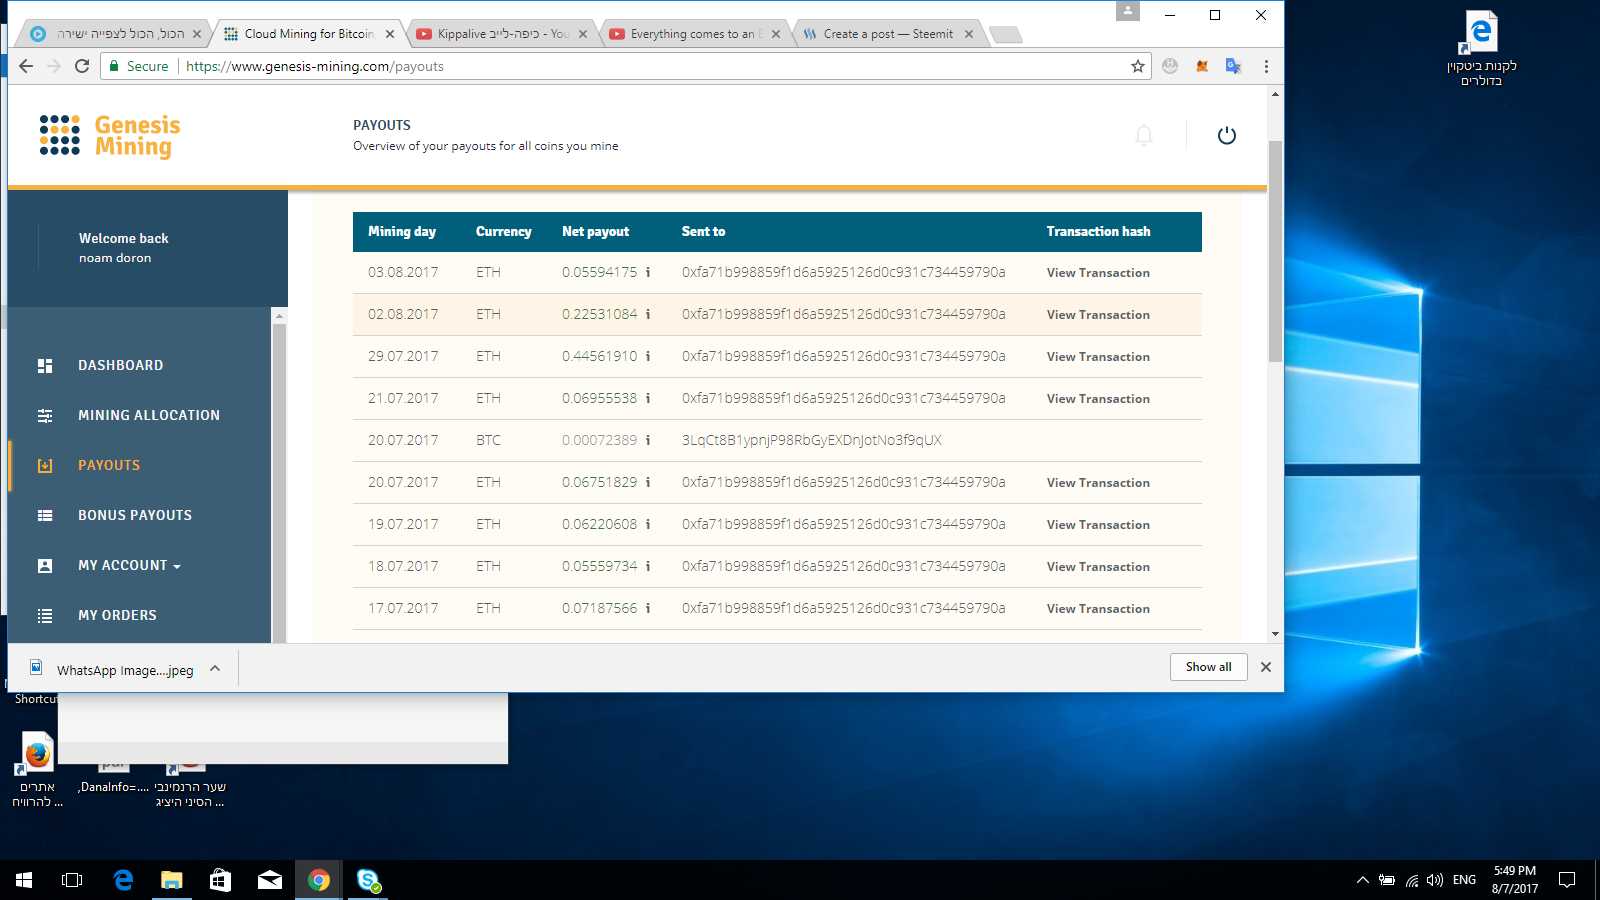This screenshot has height=900, width=1600.
Task: Click the Dashboard grid icon
Action: pos(45,366)
